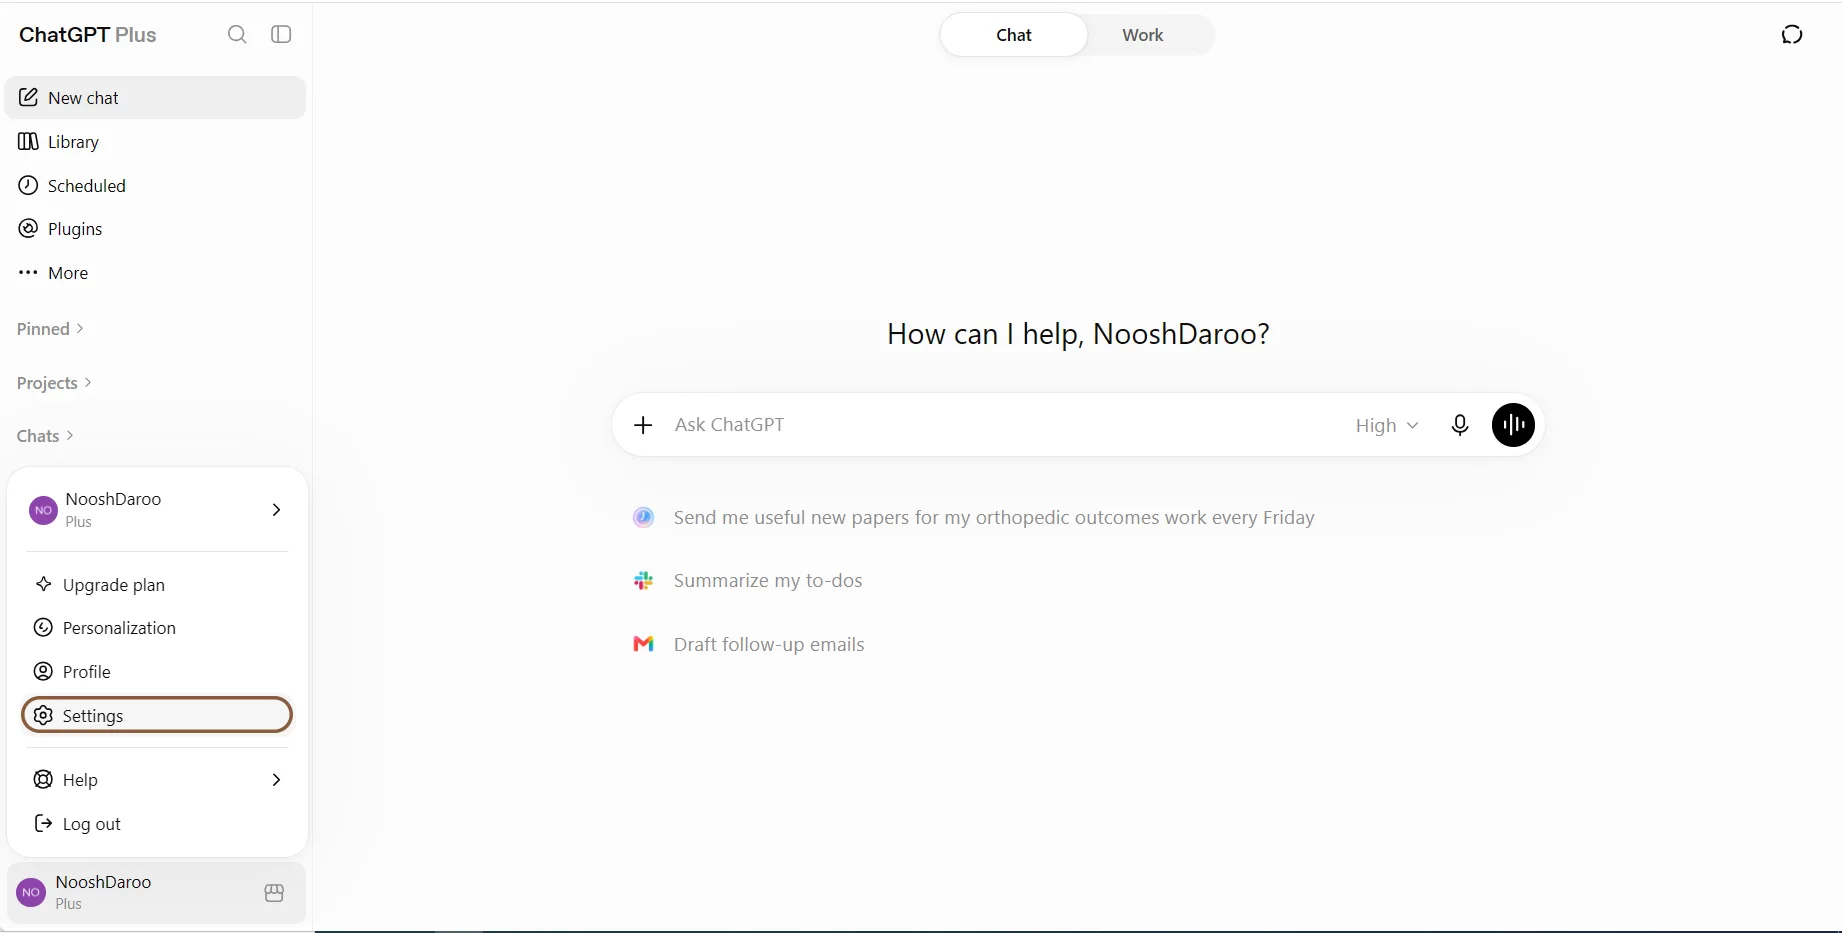This screenshot has width=1842, height=933.
Task: Expand the Pinned section
Action: pos(51,329)
